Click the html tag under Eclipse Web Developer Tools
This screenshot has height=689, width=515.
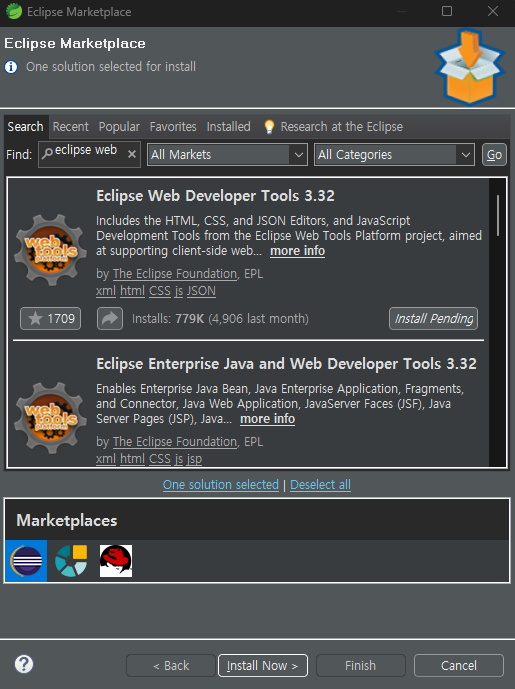click(x=132, y=291)
